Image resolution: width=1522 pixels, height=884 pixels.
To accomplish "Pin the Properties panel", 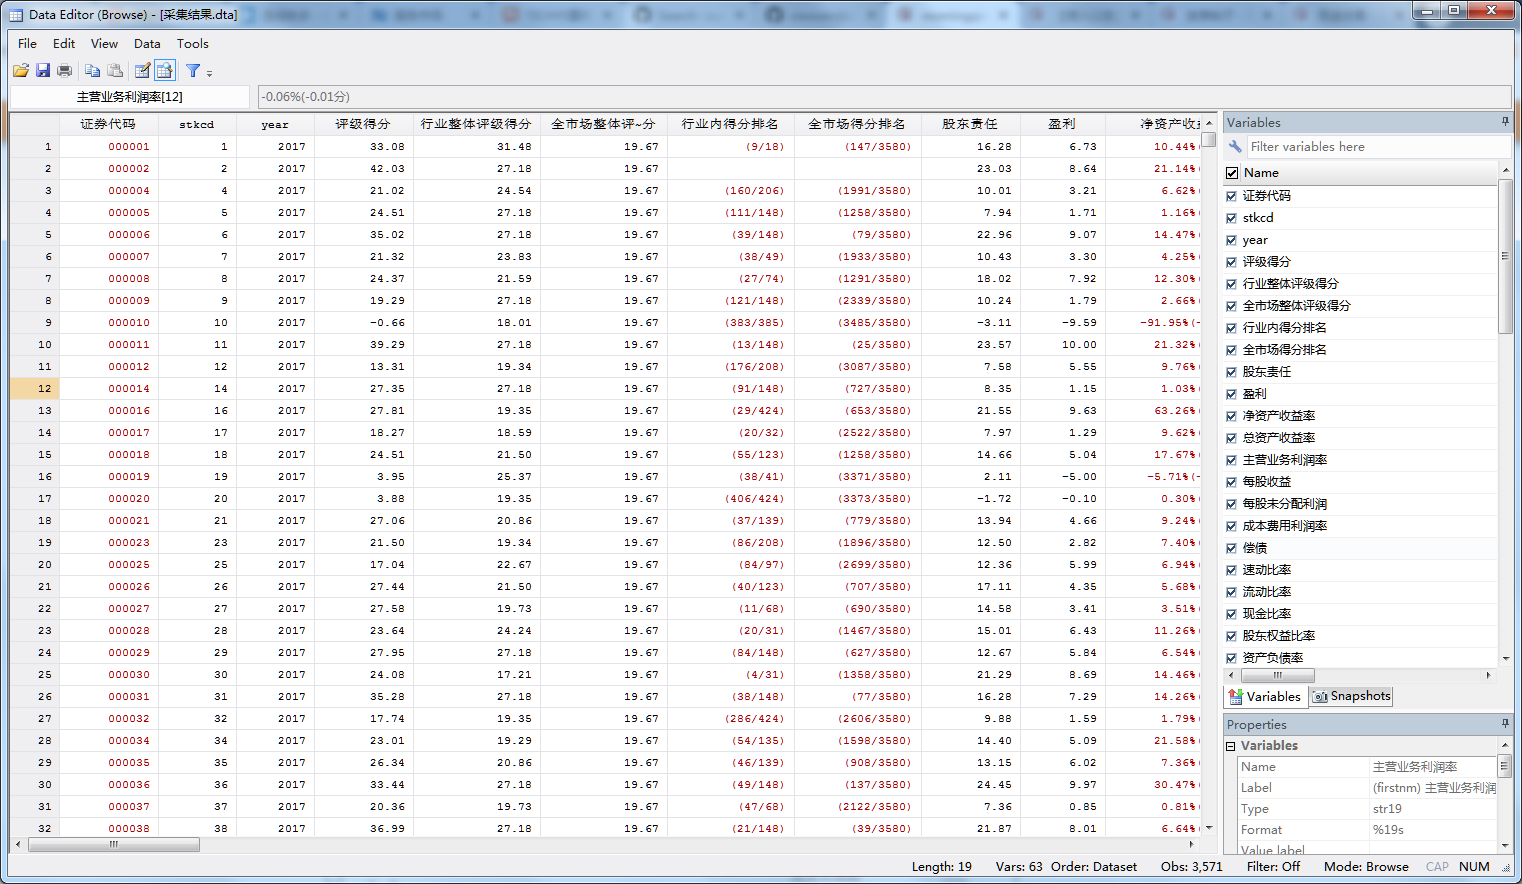I will point(1505,724).
